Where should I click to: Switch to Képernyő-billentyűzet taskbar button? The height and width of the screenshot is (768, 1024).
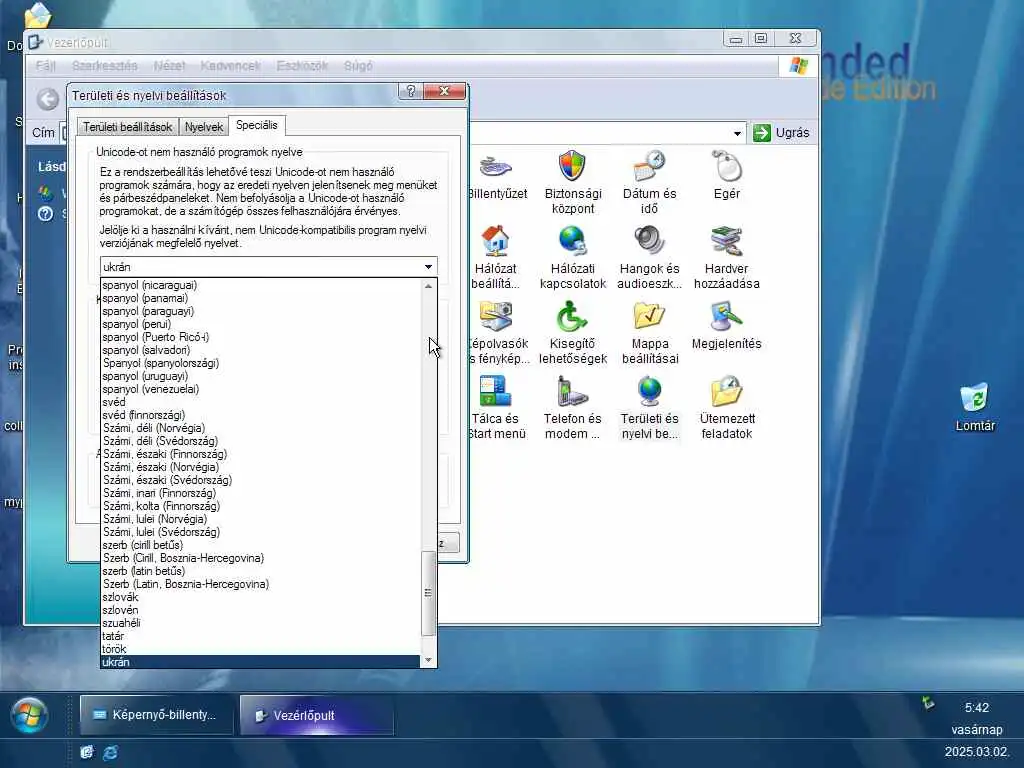(156, 714)
